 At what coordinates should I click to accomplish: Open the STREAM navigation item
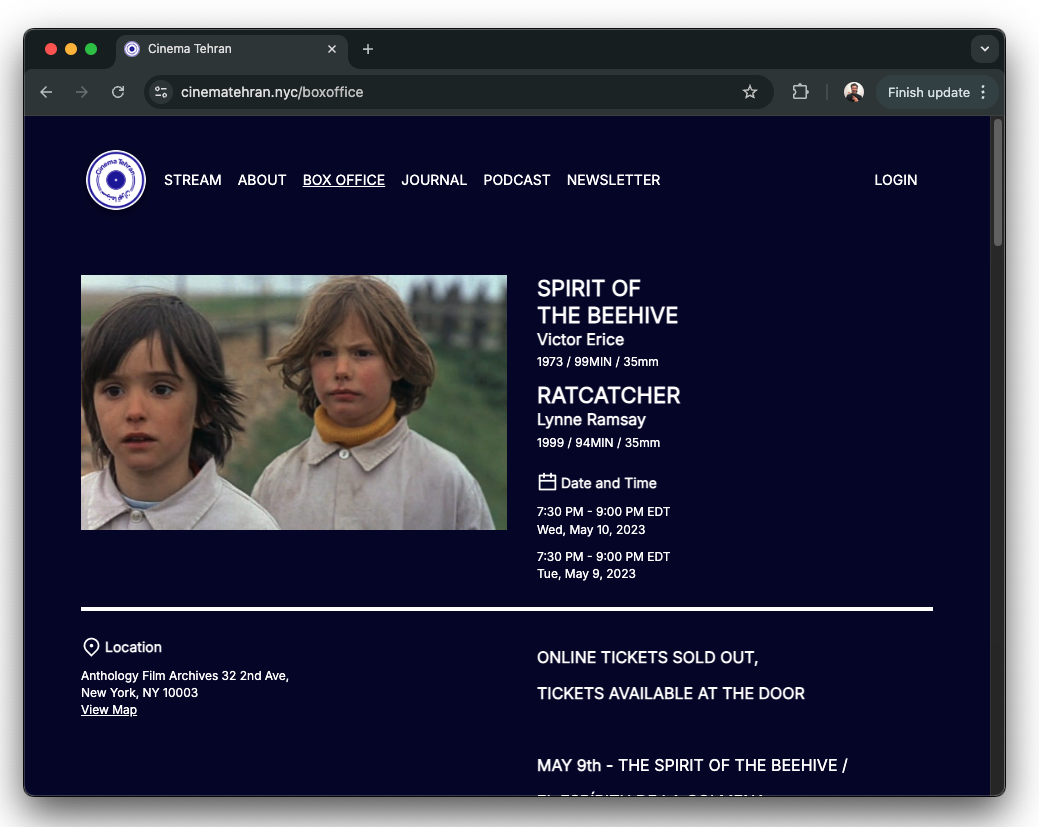pos(193,180)
